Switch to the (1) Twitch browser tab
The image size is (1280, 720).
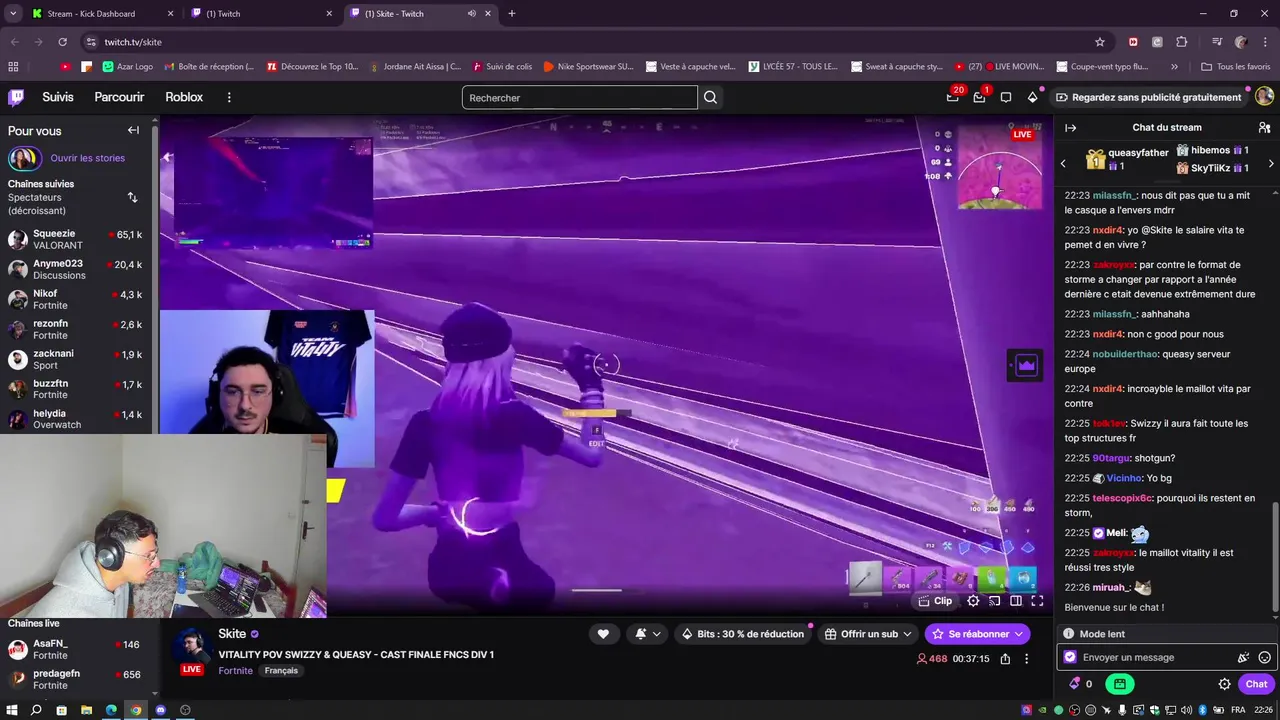point(262,14)
